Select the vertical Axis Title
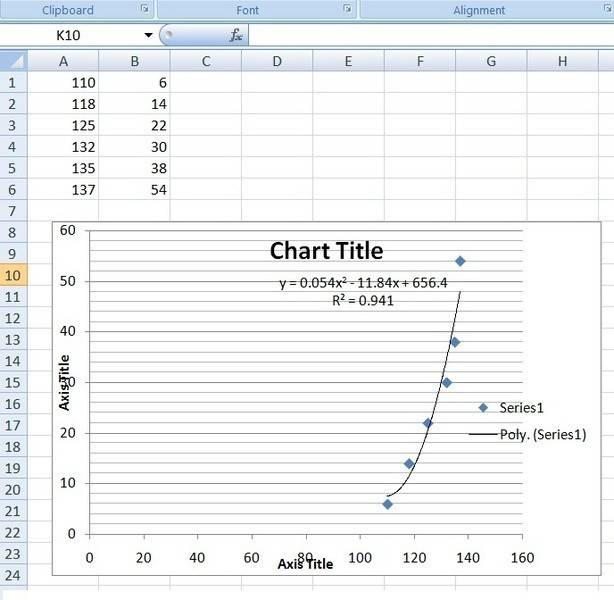This screenshot has height=600, width=614. (65, 382)
